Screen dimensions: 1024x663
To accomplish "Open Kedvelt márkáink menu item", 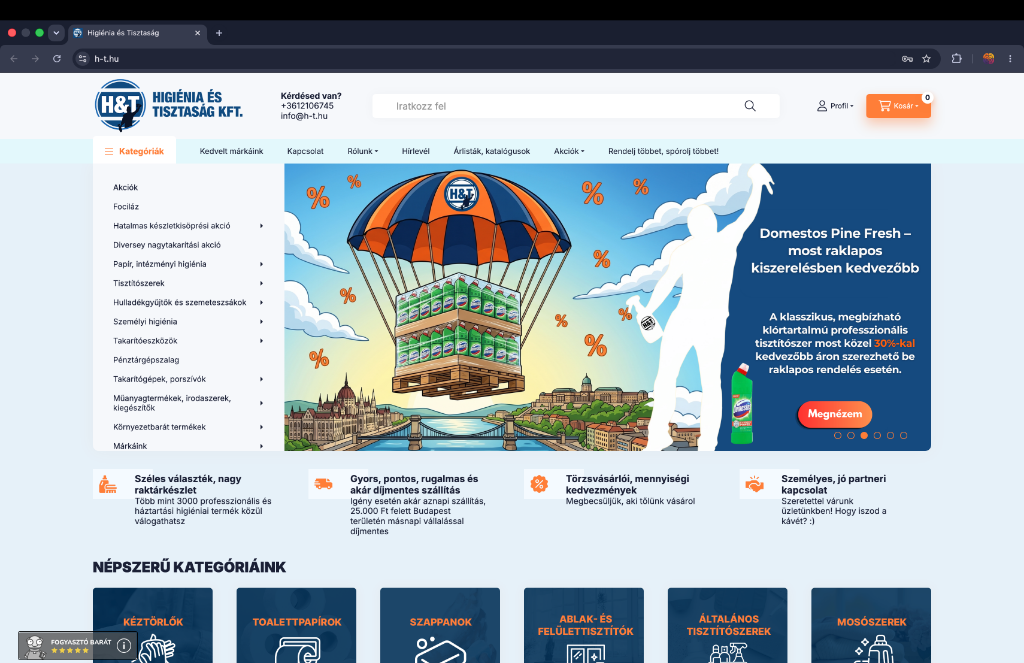I will 231,151.
